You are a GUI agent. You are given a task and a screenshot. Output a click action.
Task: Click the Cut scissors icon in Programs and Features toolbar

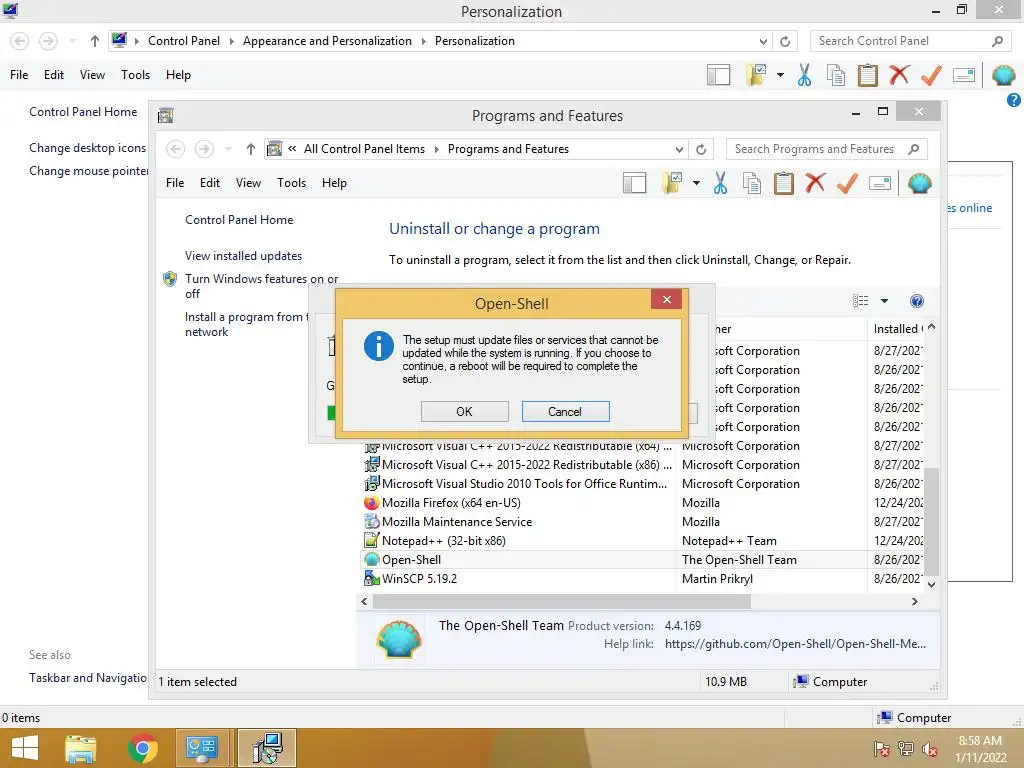[x=720, y=184]
